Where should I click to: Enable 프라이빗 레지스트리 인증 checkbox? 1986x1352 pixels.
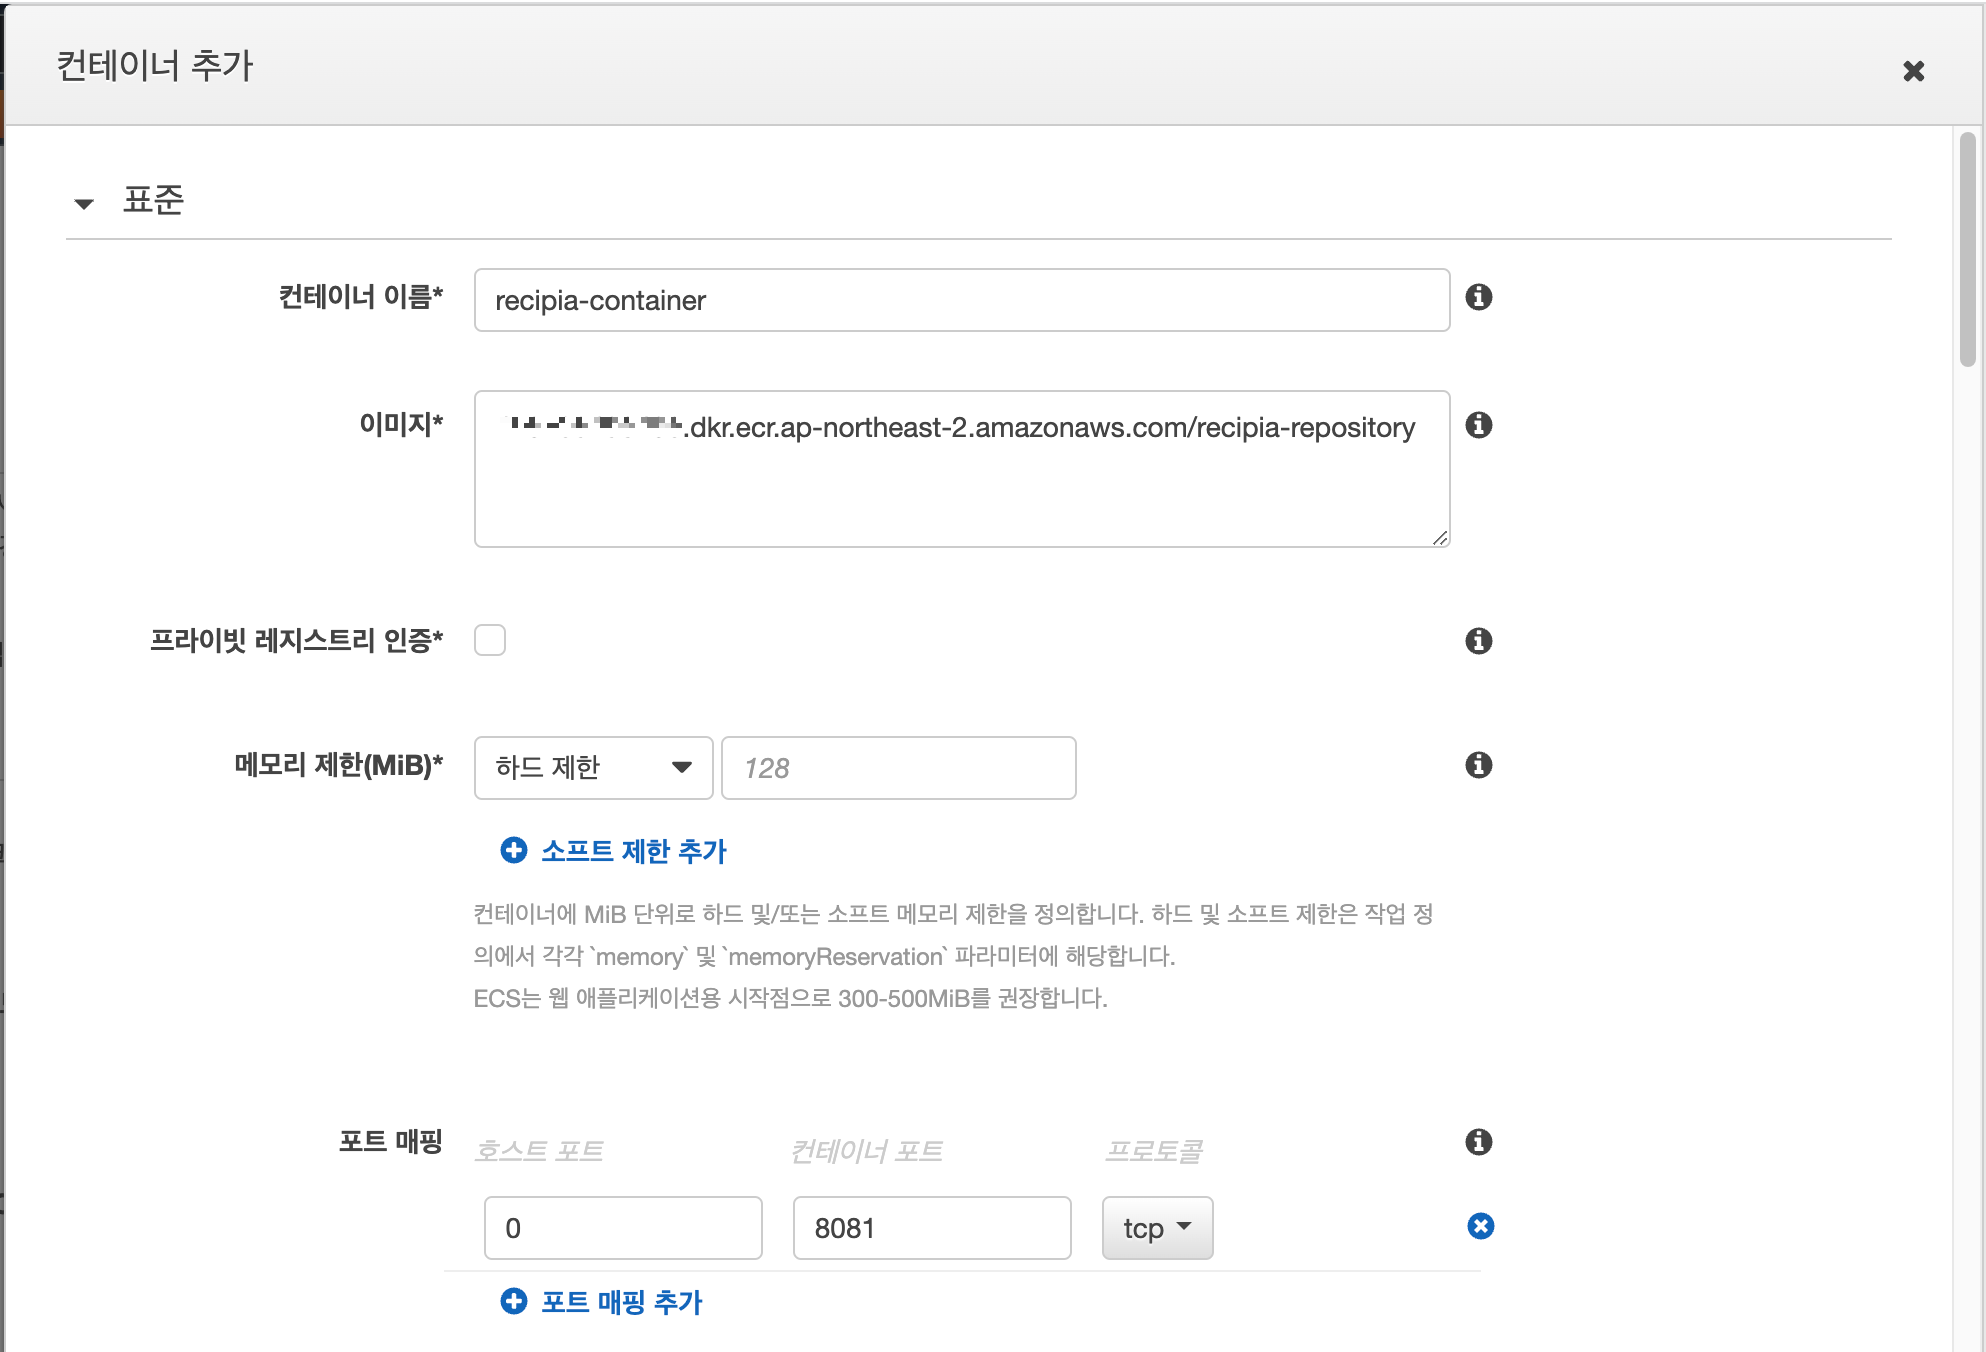490,640
